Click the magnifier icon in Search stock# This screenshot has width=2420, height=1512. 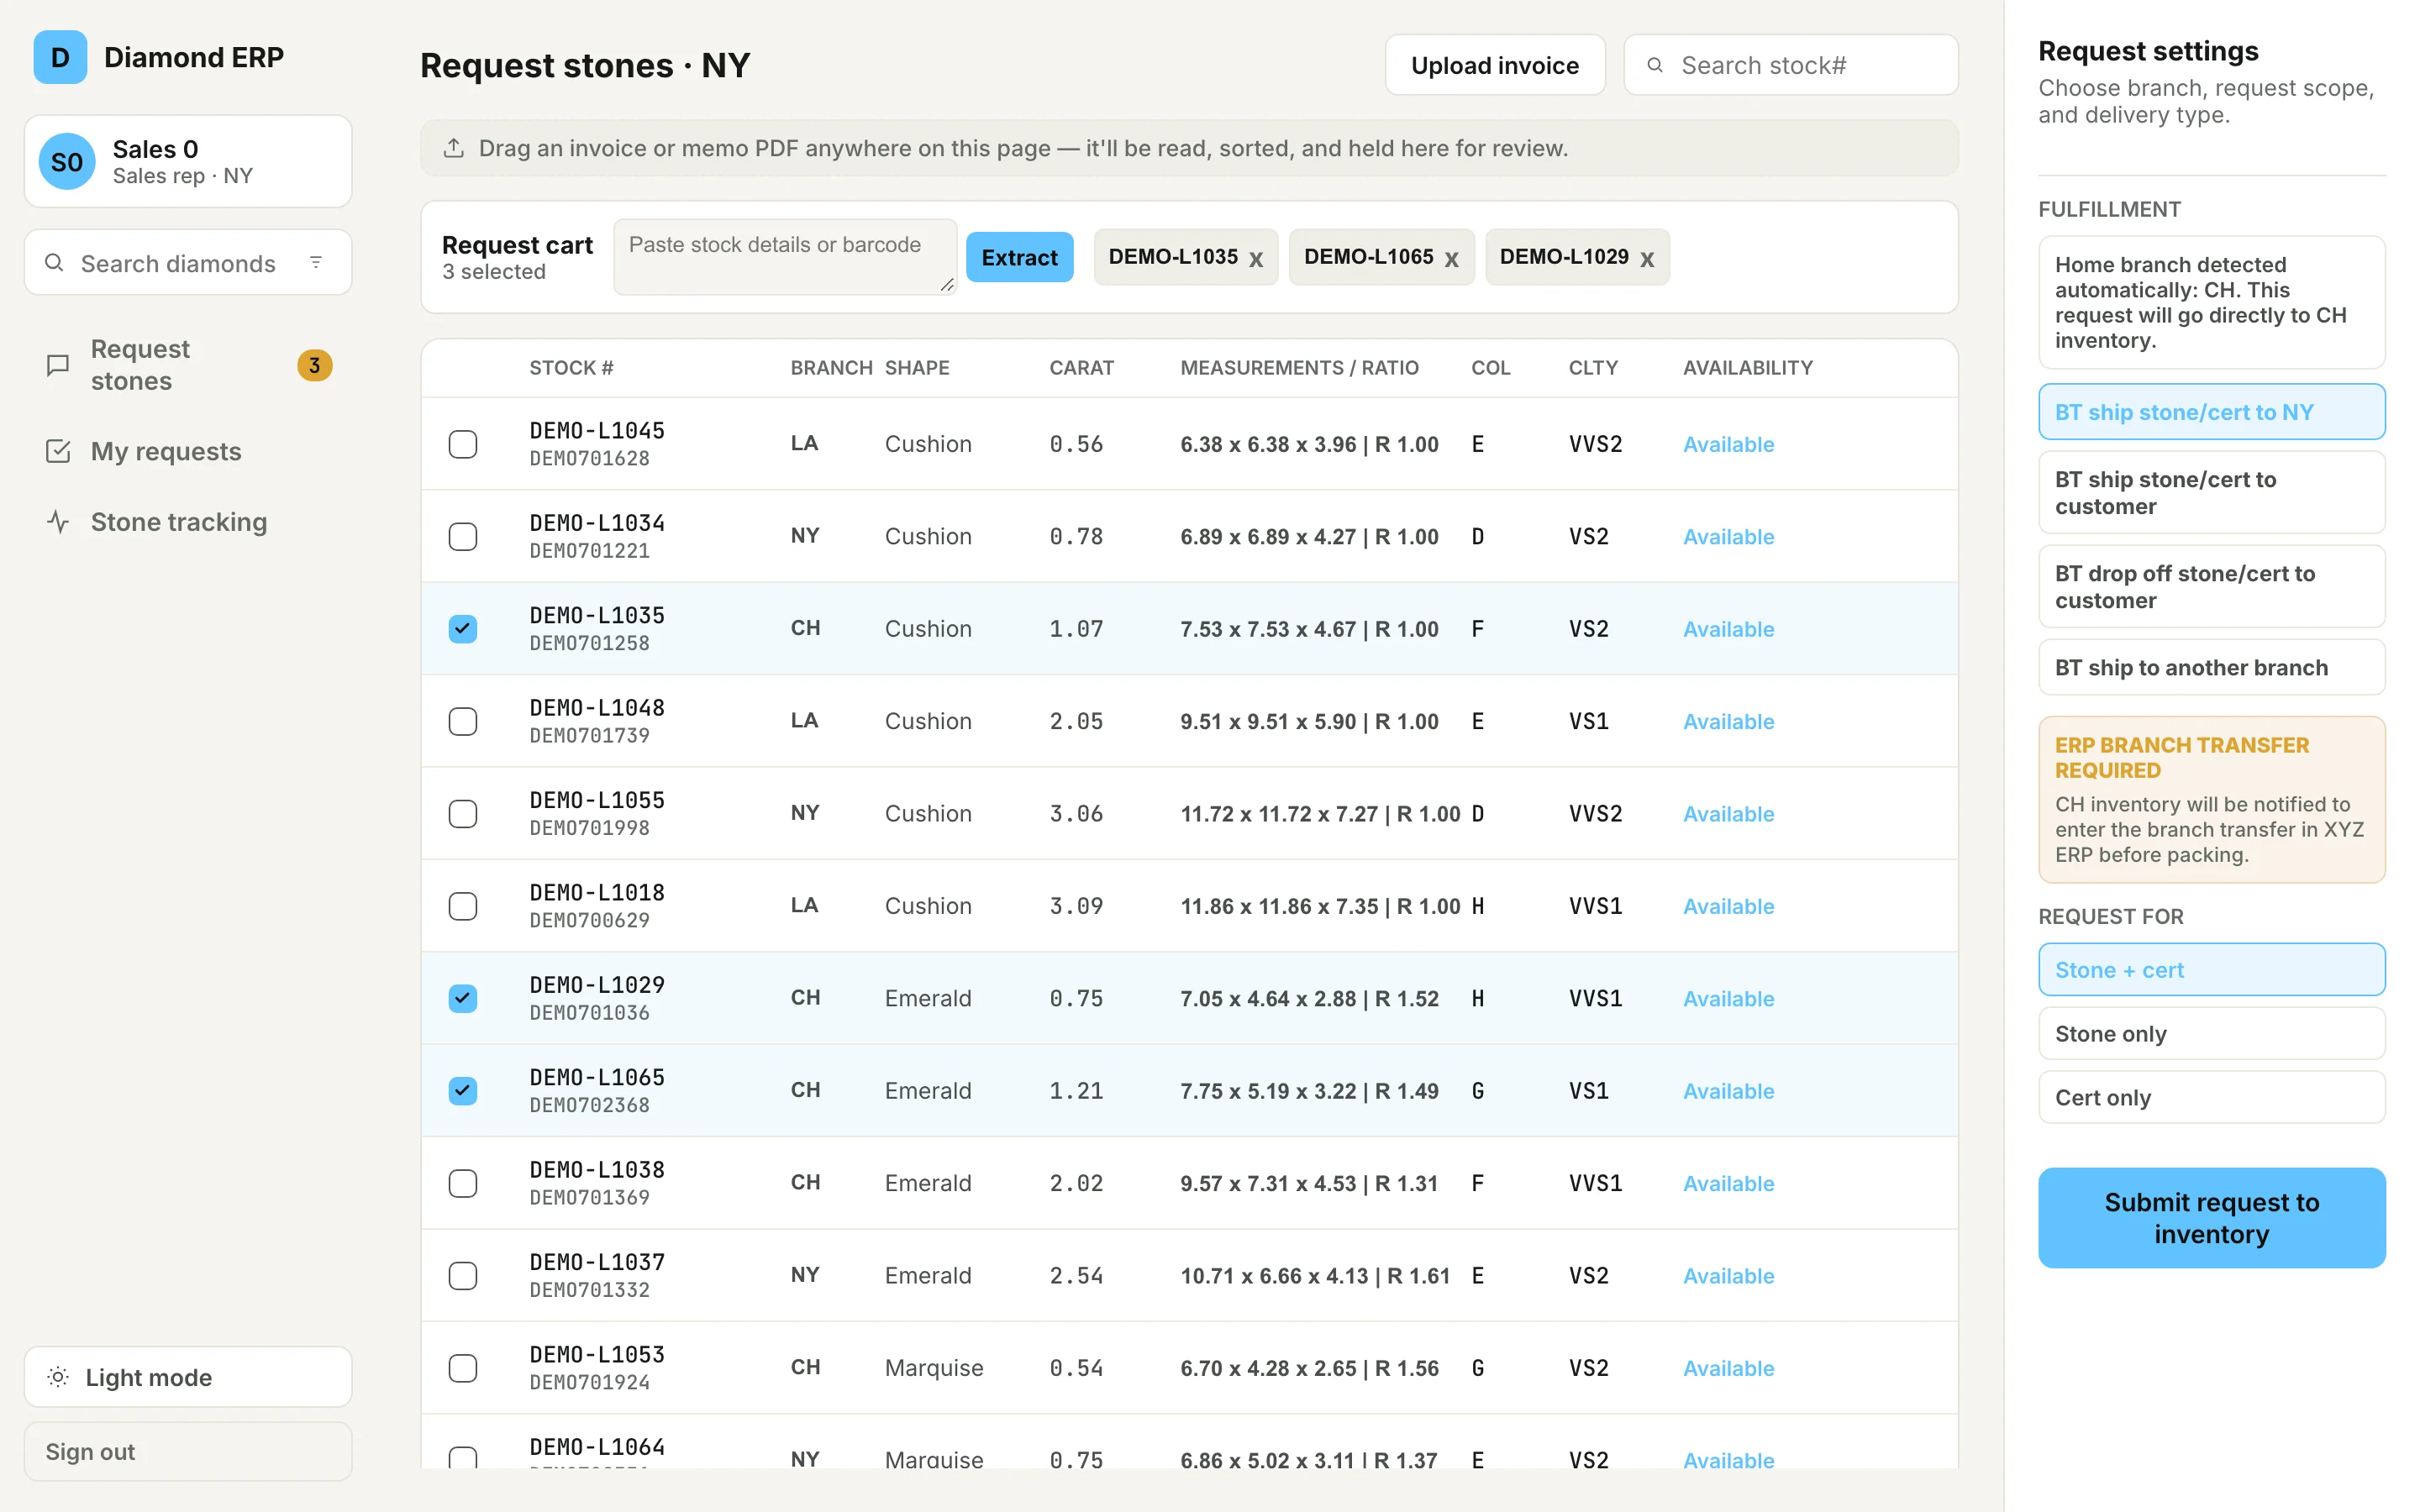point(1655,65)
